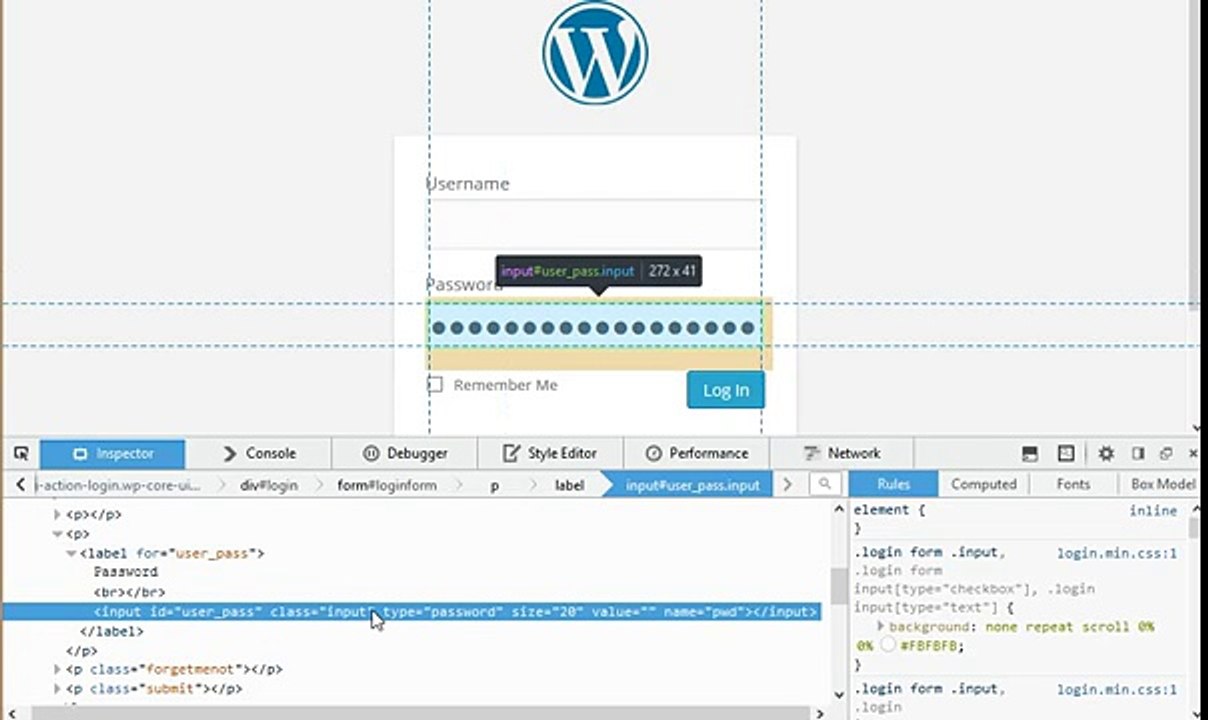Click the breadcrumb right scroll arrow
Image resolution: width=1208 pixels, height=720 pixels.
coord(788,484)
